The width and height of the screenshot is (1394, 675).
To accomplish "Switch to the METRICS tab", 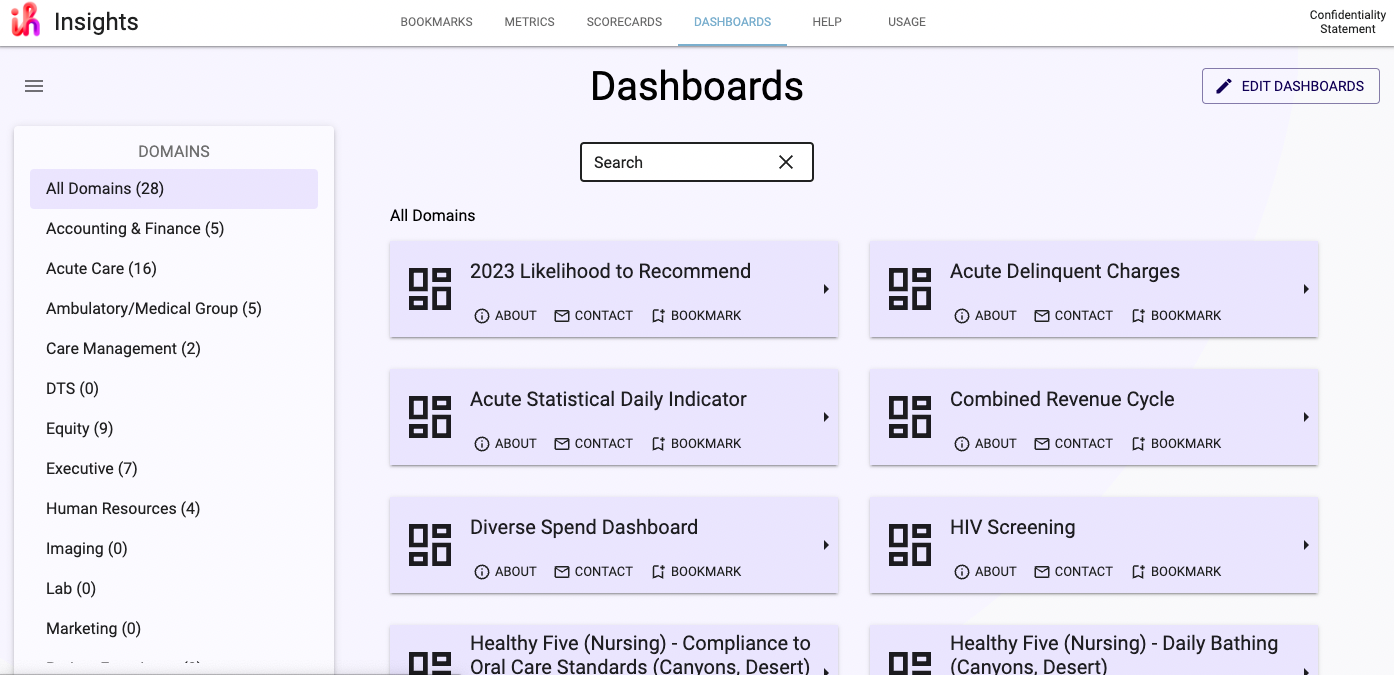I will 529,21.
